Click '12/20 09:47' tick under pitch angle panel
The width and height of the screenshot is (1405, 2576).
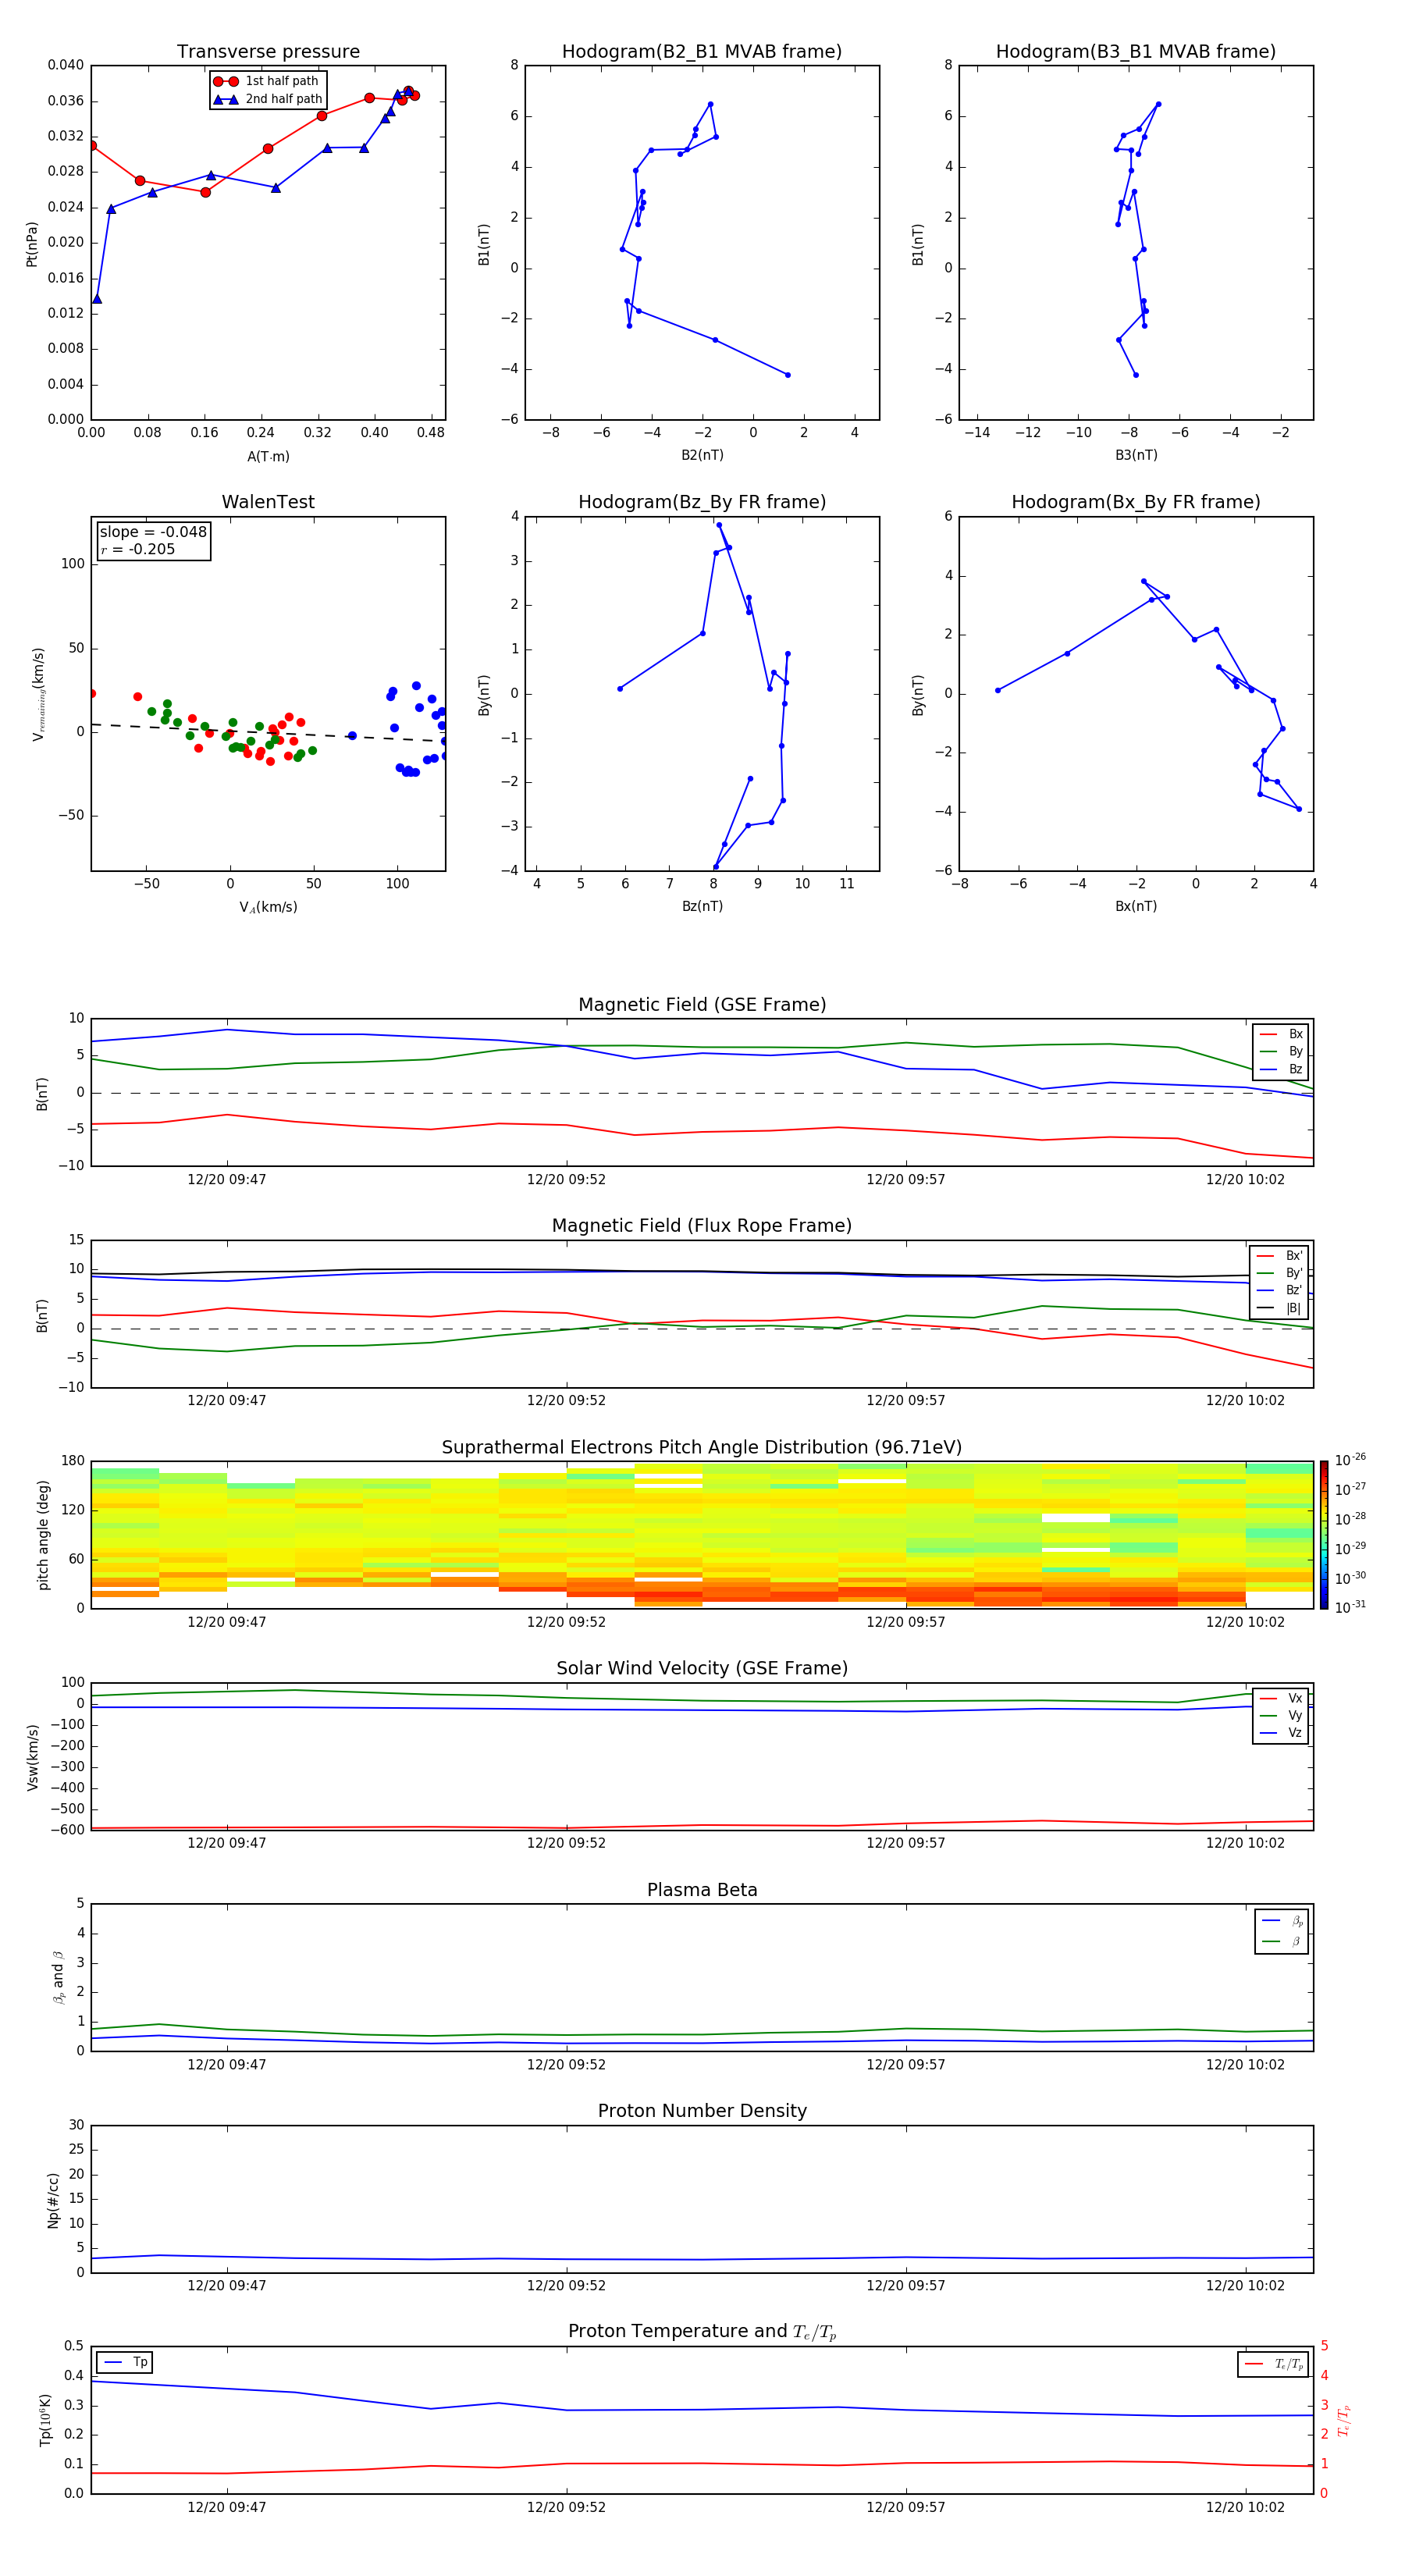click(227, 1623)
